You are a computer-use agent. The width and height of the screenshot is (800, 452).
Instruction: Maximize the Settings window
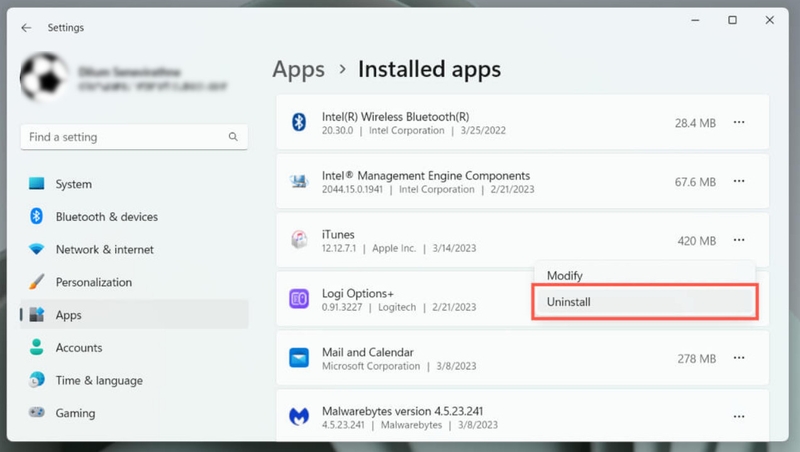point(732,20)
